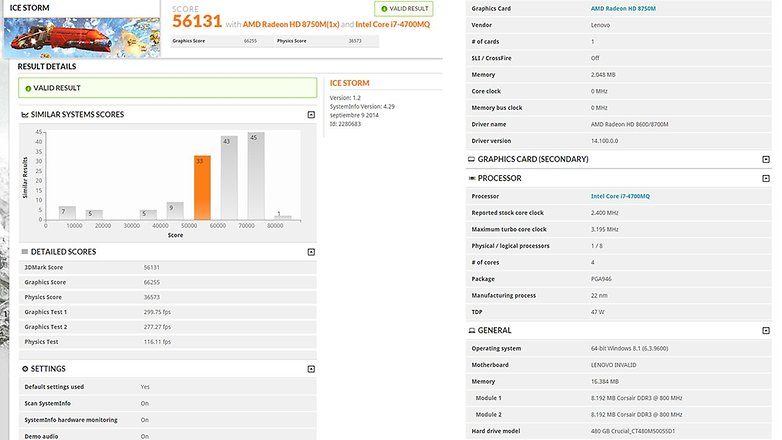Screen dimensions: 782x440
Task: Click the gray bar labeled 45 in chart
Action: (x=256, y=176)
